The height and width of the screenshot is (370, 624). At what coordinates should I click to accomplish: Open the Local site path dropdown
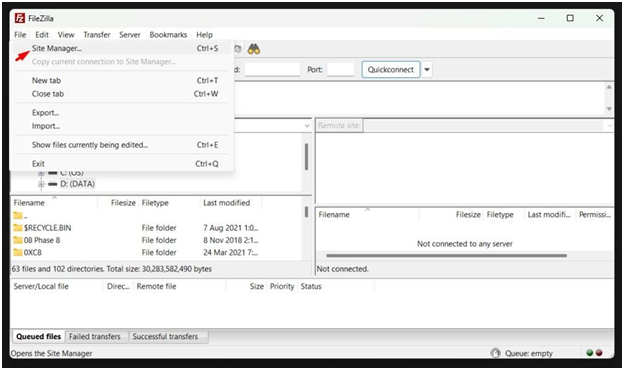point(307,126)
